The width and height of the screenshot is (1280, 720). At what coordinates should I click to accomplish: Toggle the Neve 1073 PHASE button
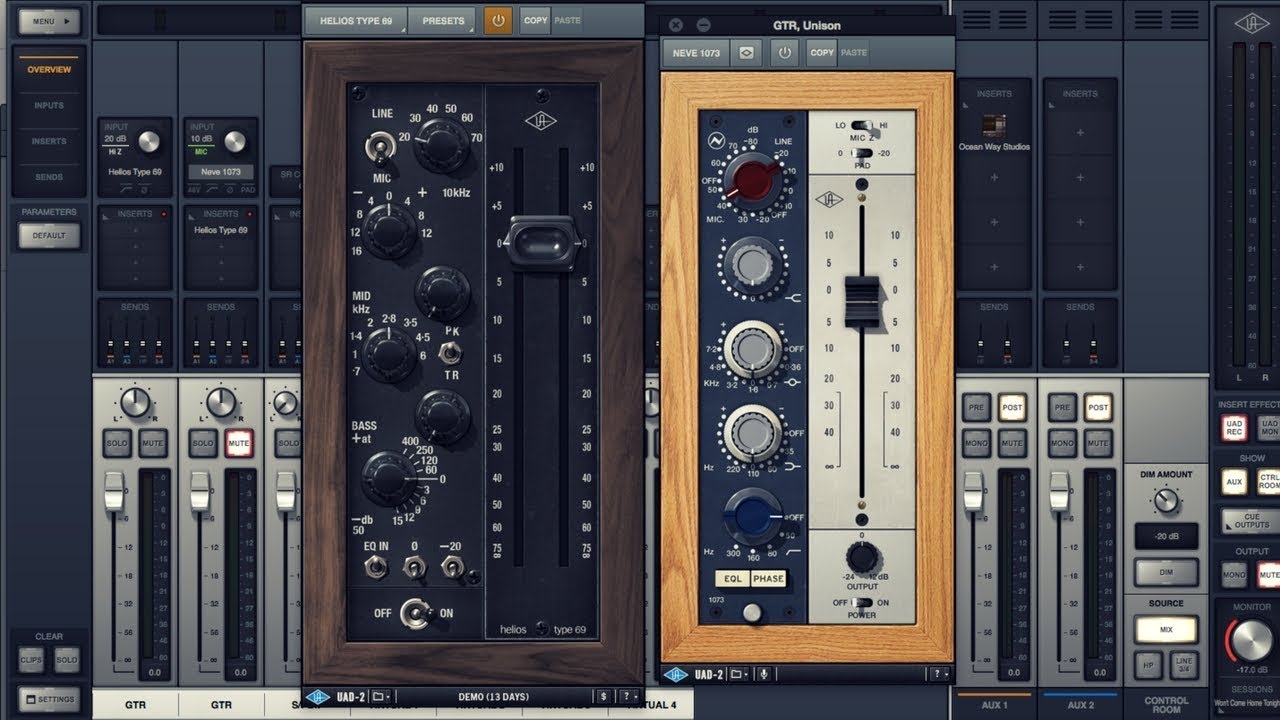click(769, 578)
